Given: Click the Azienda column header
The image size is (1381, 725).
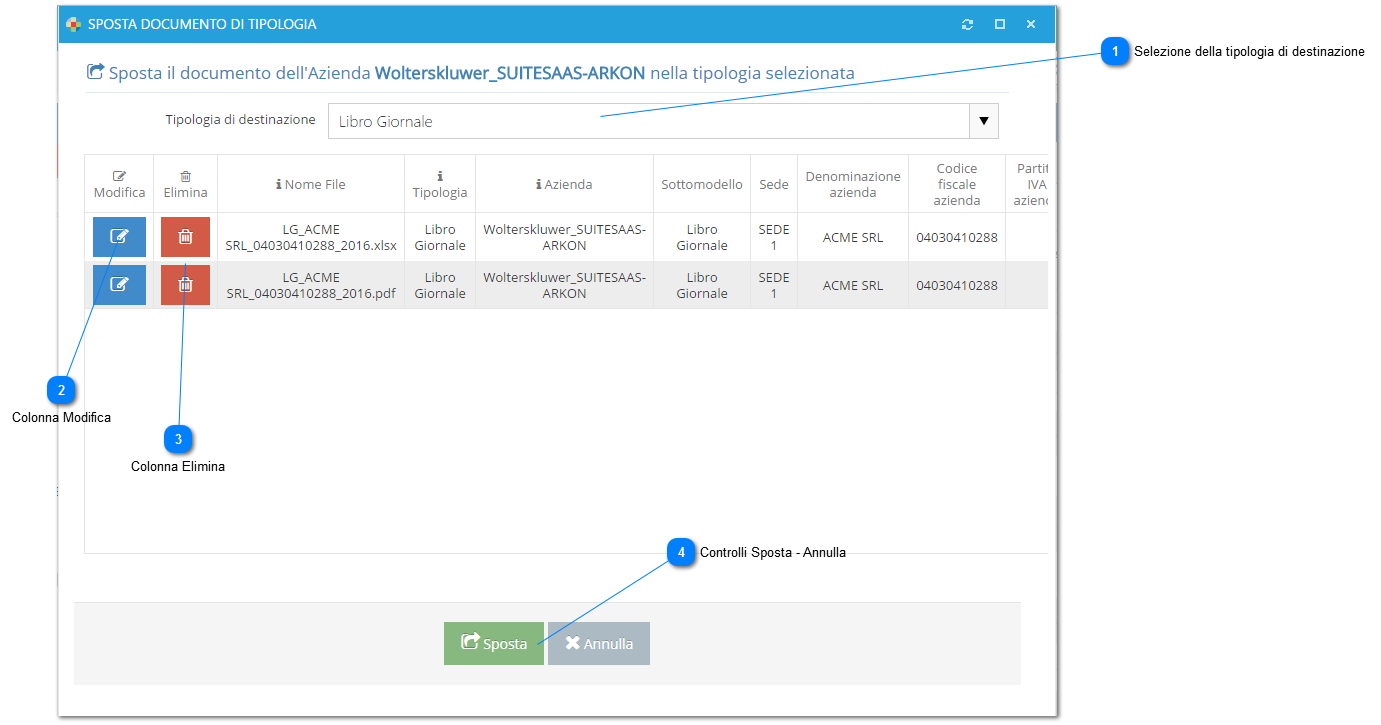Looking at the screenshot, I should click(564, 184).
